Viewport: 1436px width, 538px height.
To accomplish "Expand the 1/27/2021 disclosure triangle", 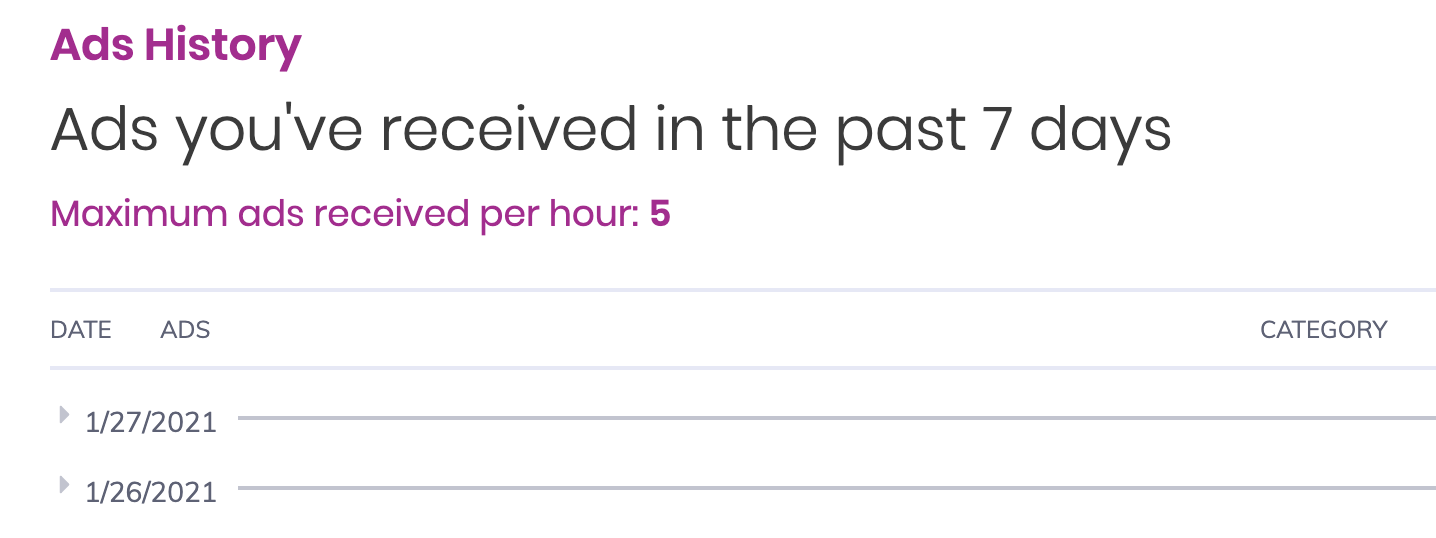I will 65,414.
